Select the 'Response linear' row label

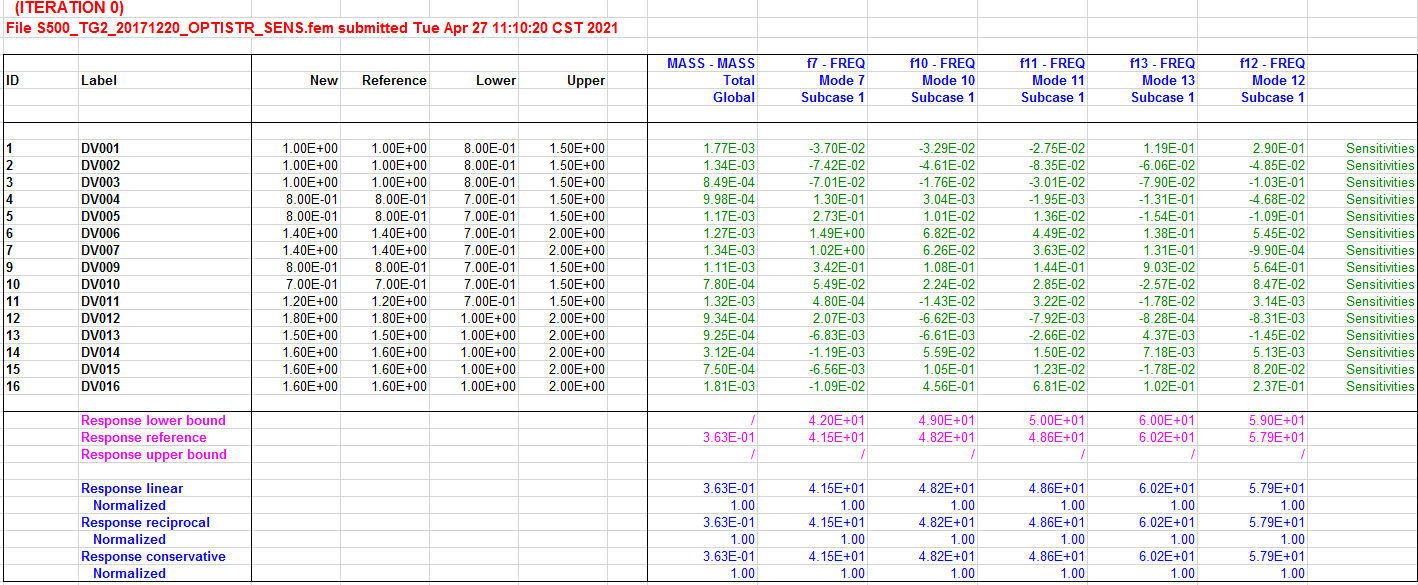[x=132, y=489]
